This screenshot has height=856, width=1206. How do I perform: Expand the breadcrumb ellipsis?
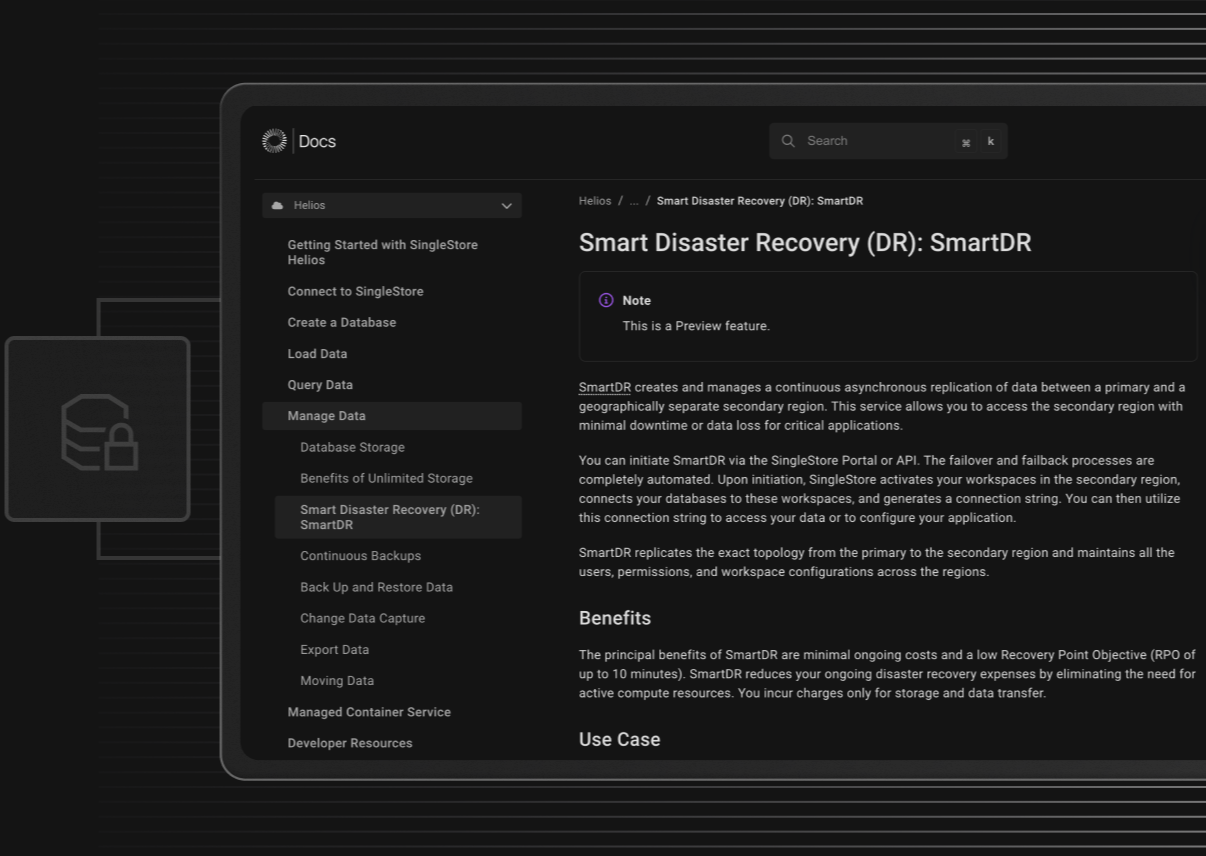tap(634, 201)
